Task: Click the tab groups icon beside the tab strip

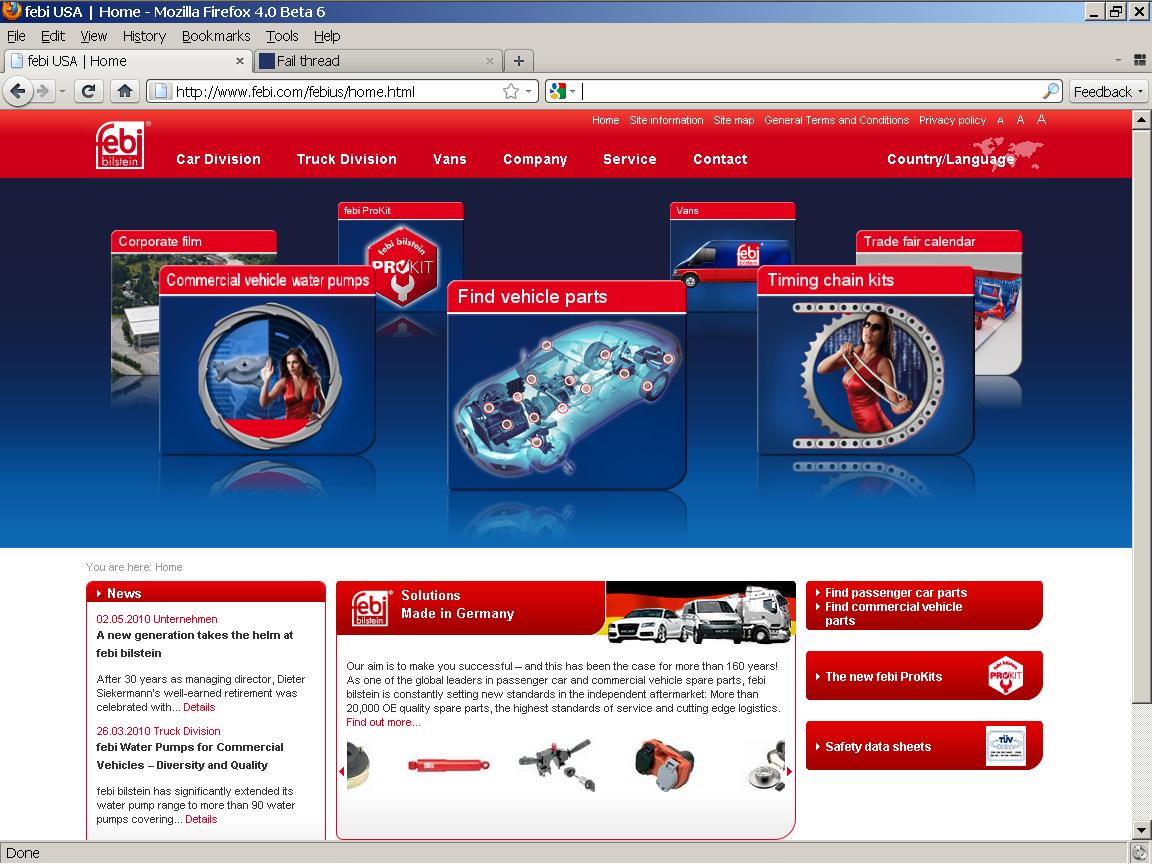Action: coord(1140,60)
